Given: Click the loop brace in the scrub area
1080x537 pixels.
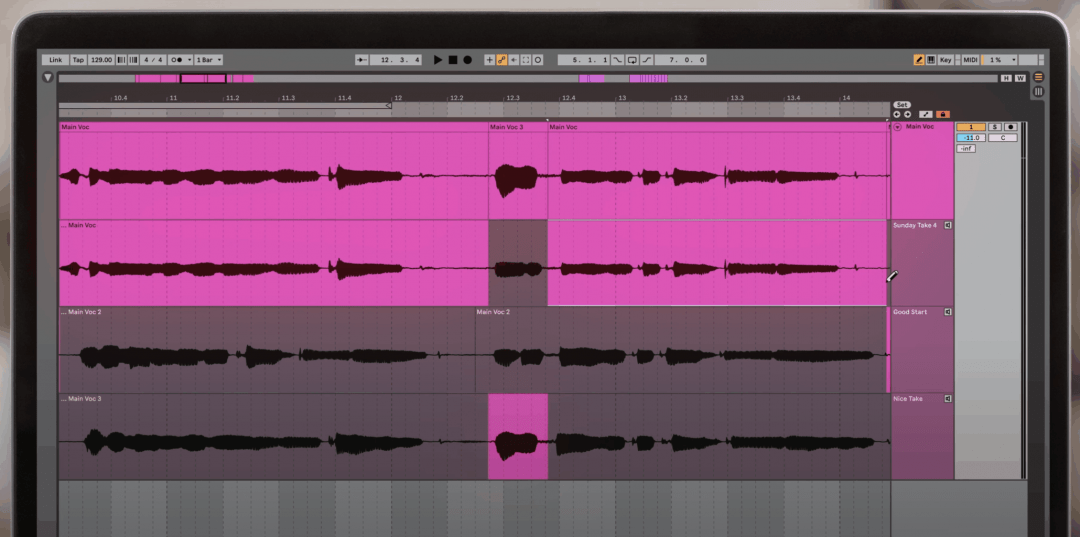Looking at the screenshot, I should click(x=225, y=105).
